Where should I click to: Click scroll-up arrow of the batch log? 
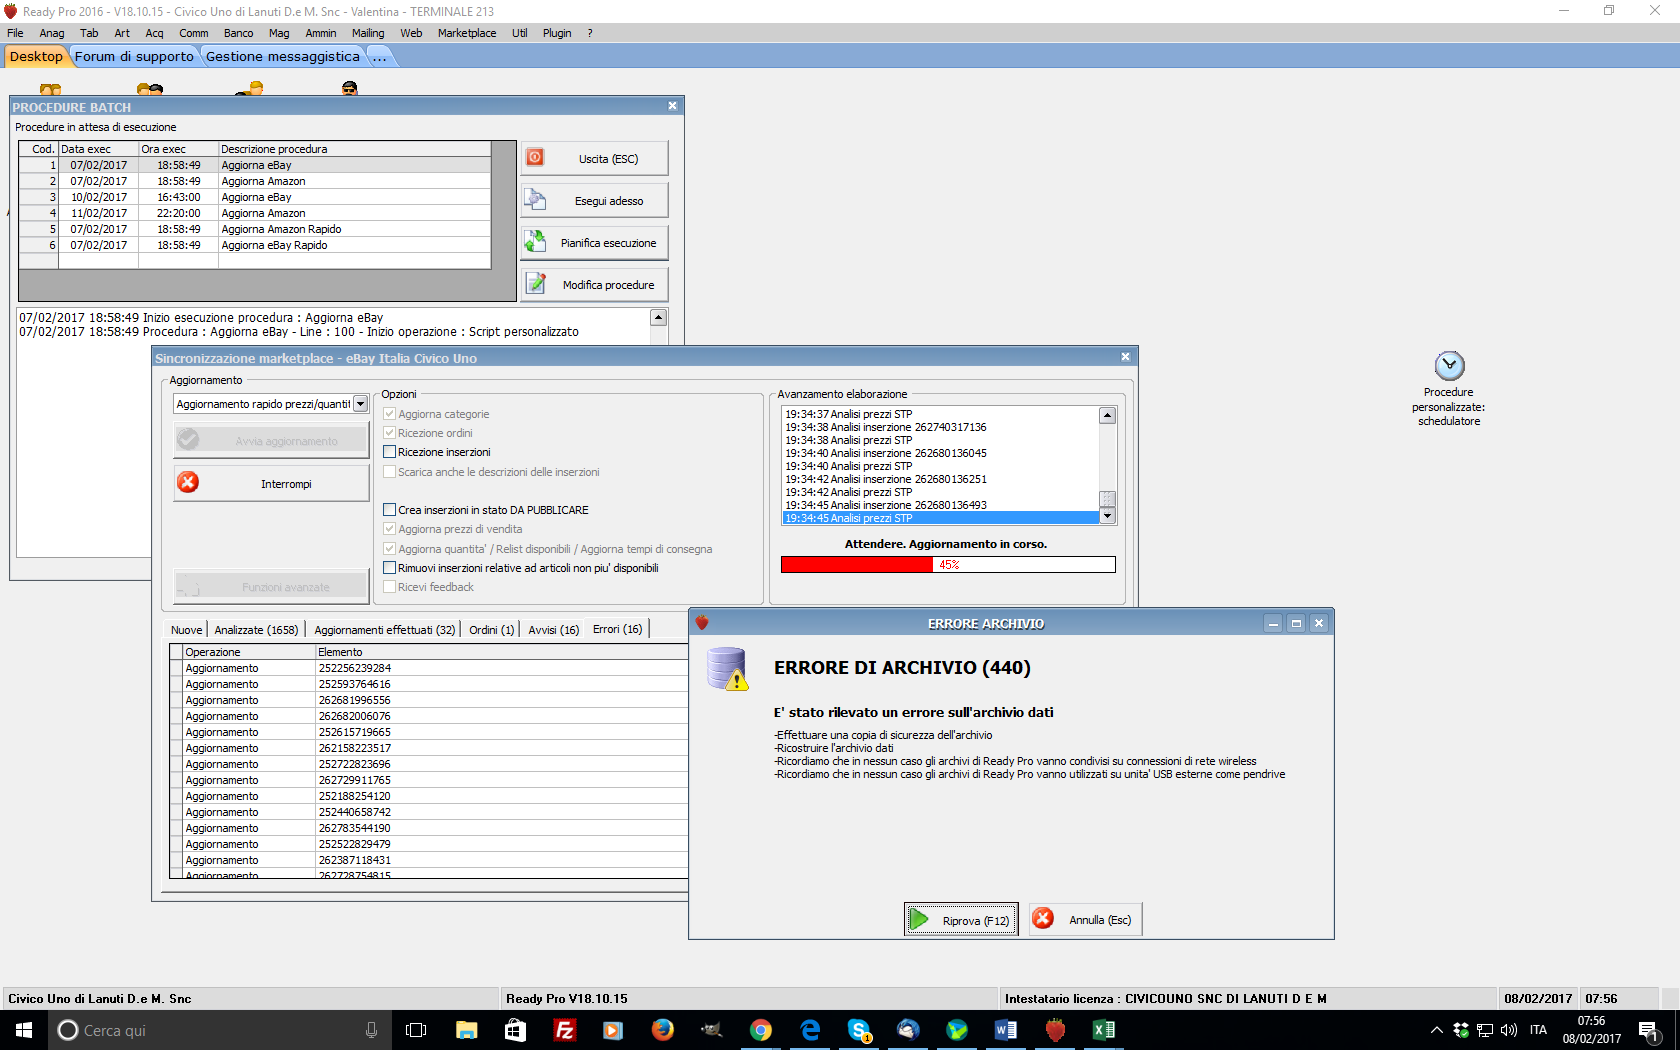click(658, 317)
